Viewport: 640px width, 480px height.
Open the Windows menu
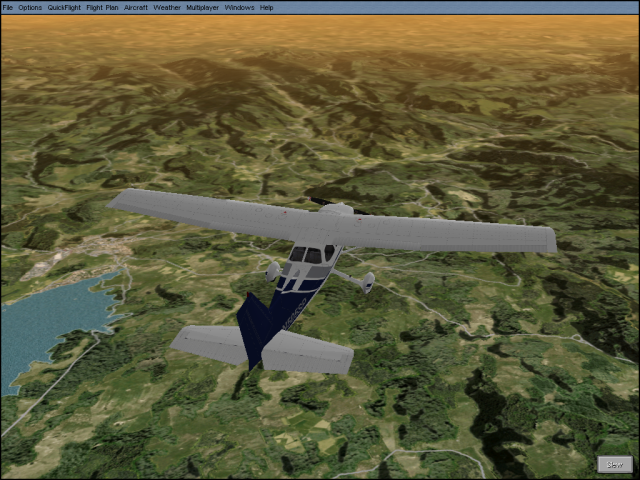pyautogui.click(x=239, y=7)
